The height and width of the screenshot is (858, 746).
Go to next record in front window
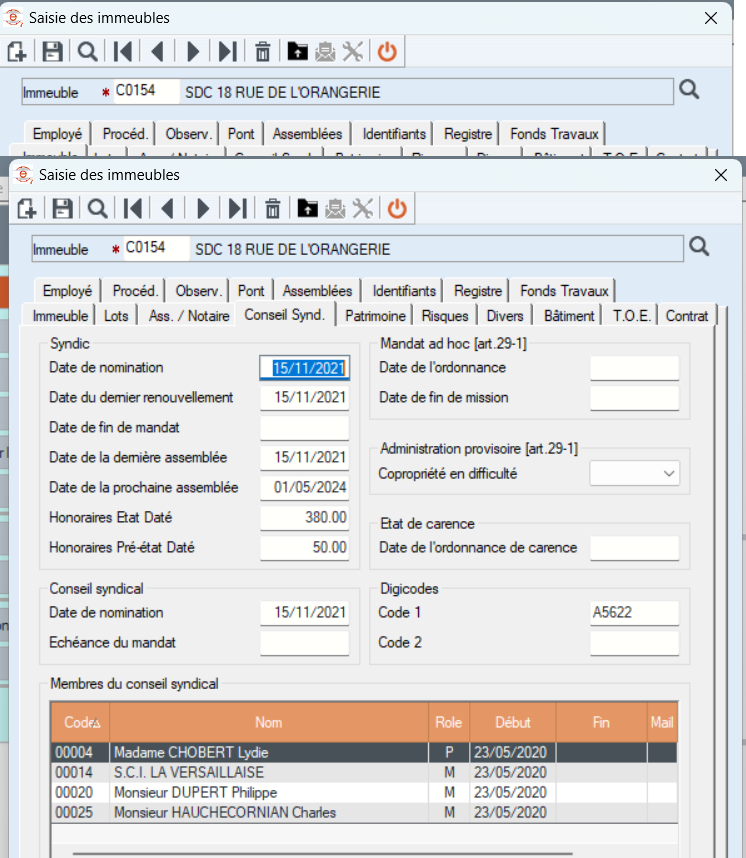pyautogui.click(x=203, y=209)
